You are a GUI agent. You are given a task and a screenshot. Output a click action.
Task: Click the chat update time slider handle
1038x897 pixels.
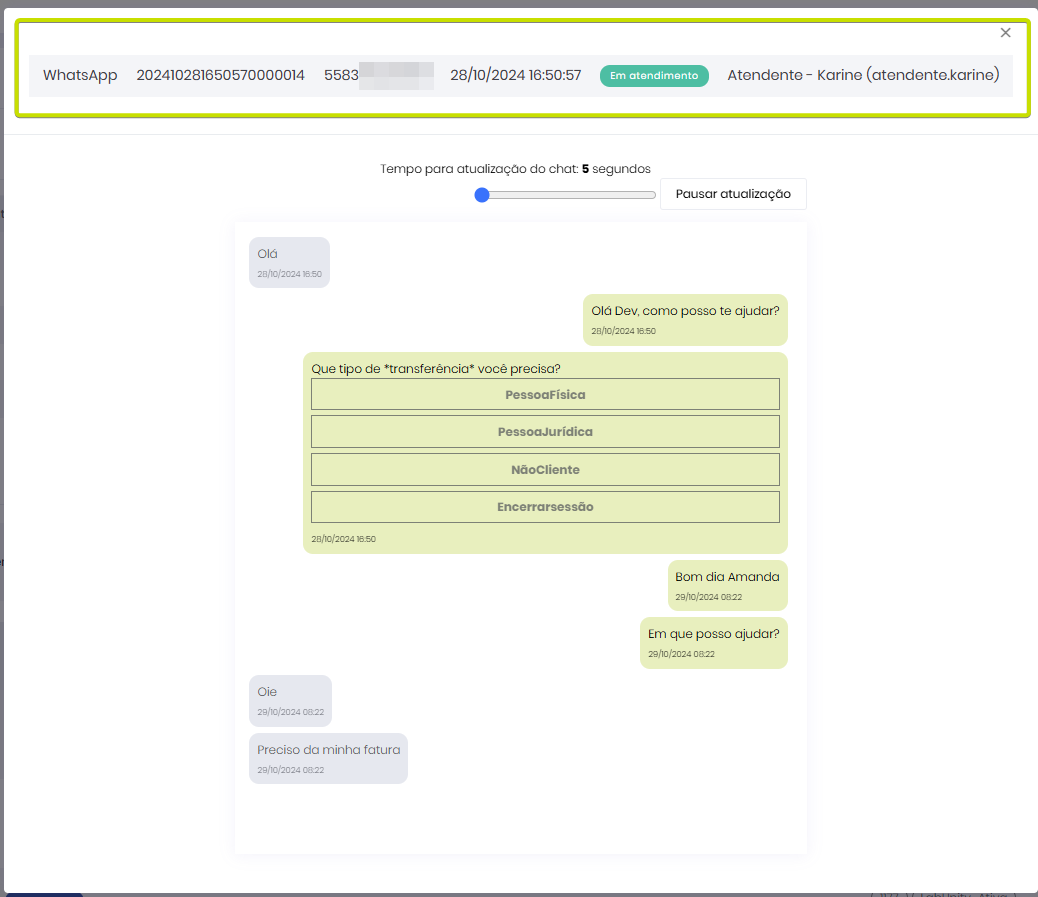[482, 195]
